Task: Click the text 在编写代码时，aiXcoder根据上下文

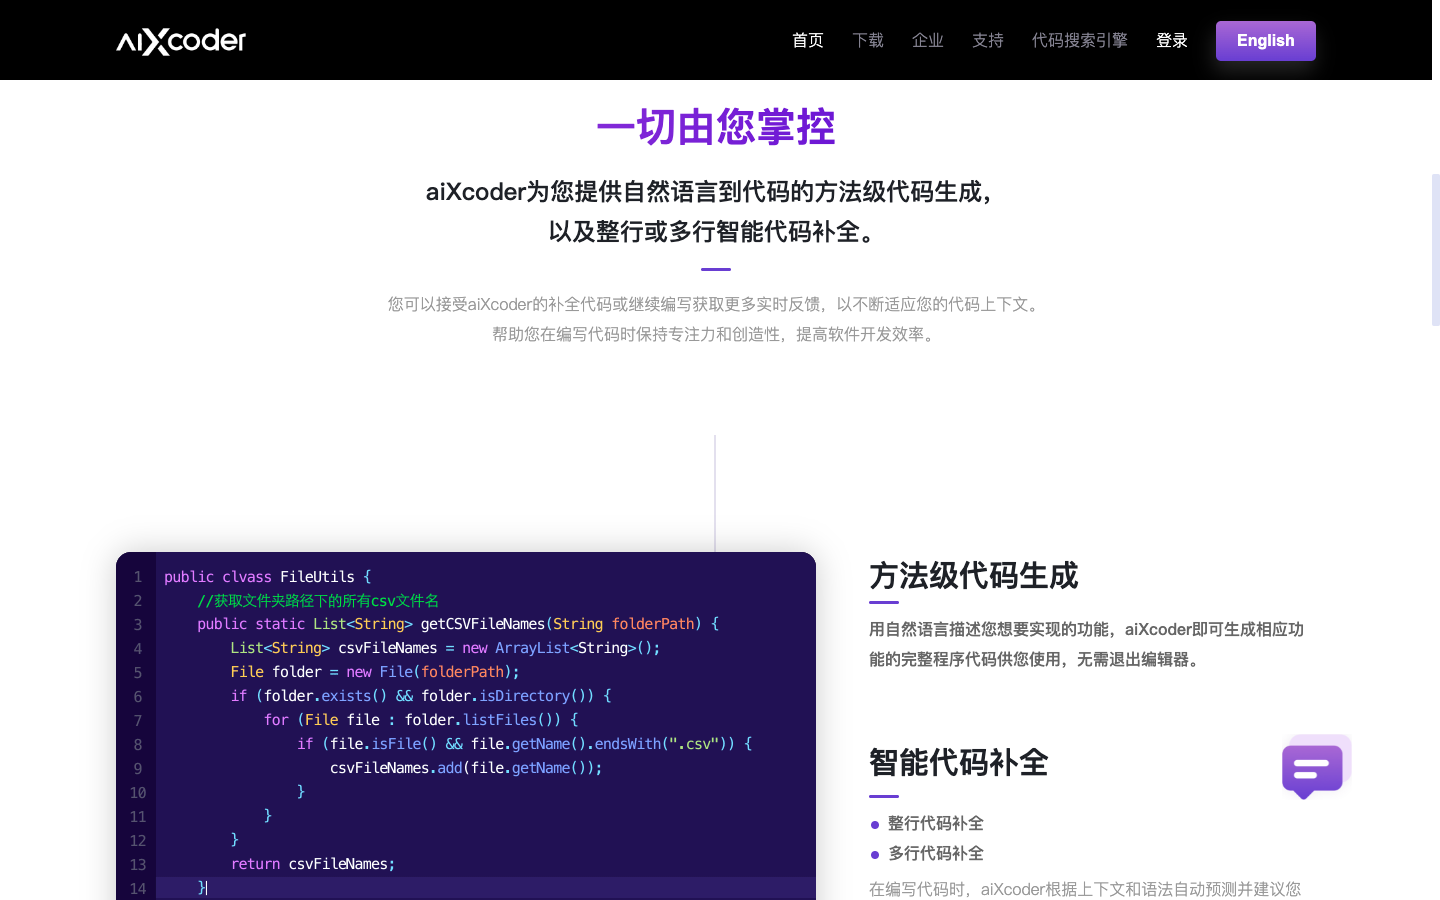Action: 1085,889
